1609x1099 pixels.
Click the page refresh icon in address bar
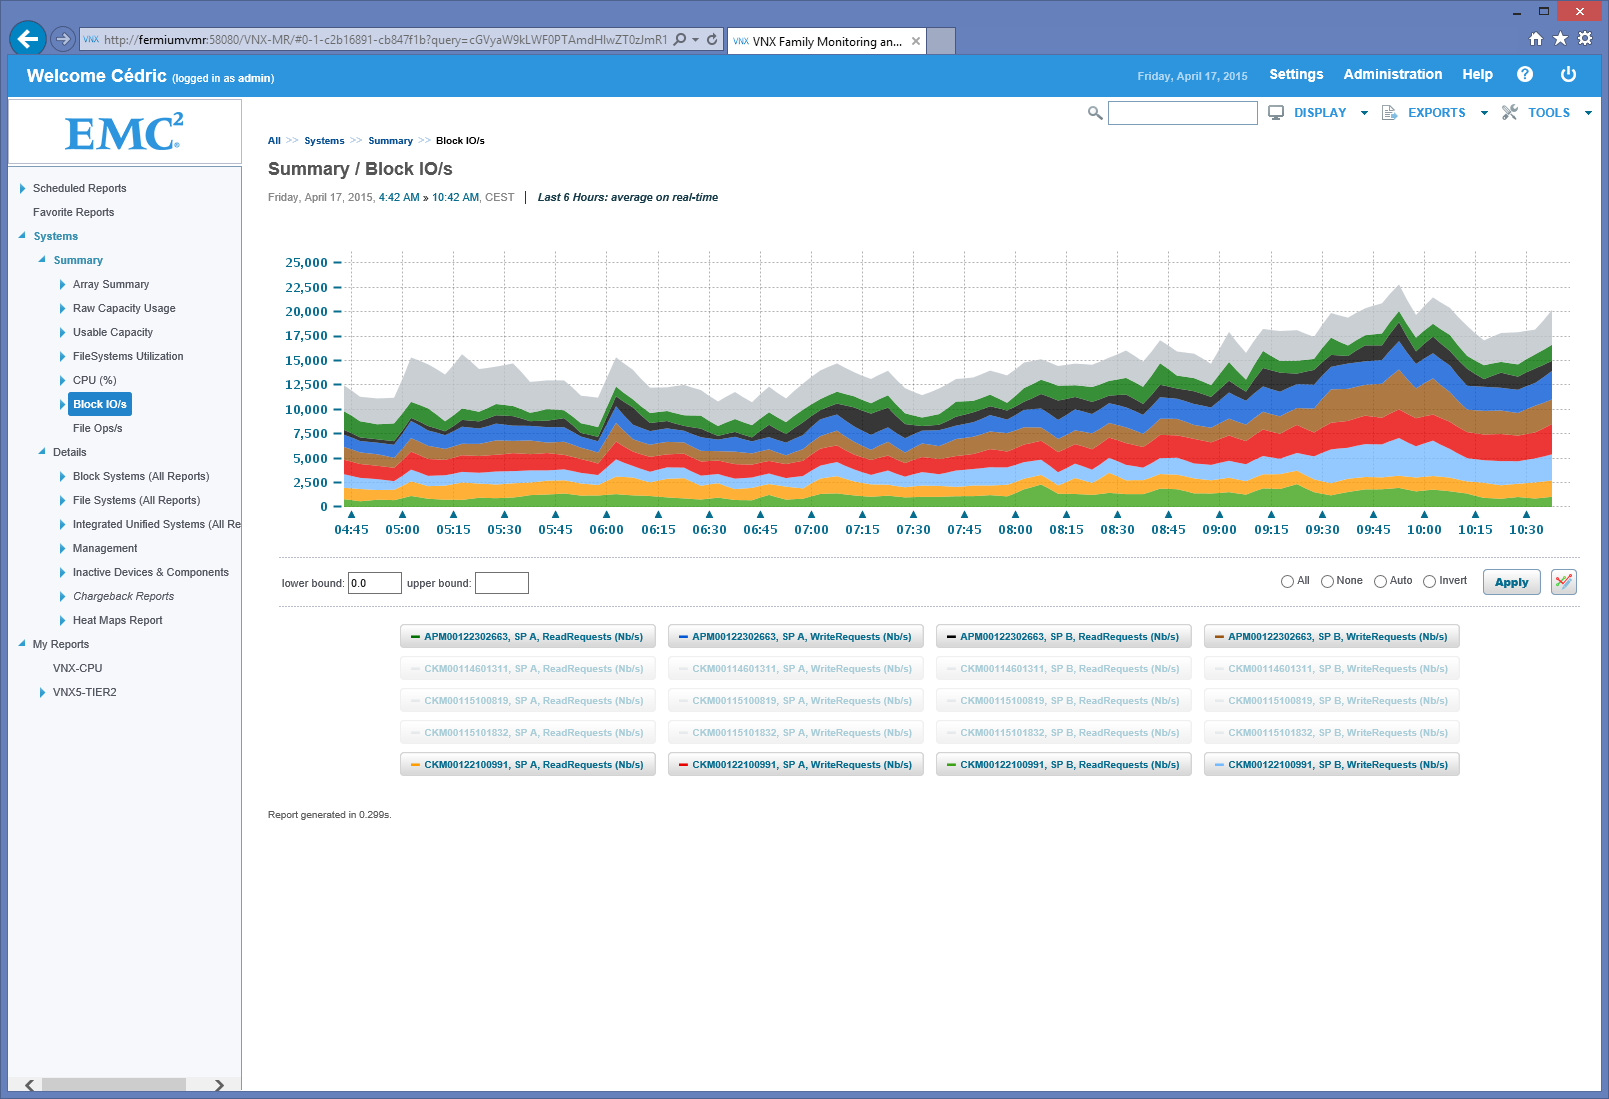tap(712, 40)
